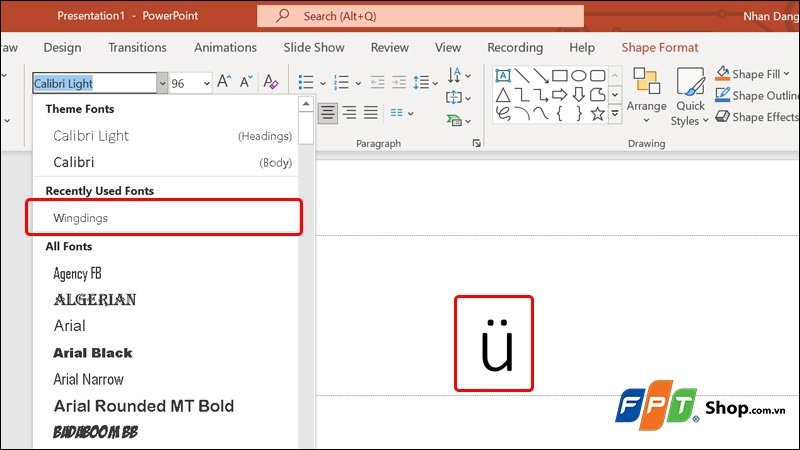Open the Help tab
800x450 pixels.
[x=582, y=47]
